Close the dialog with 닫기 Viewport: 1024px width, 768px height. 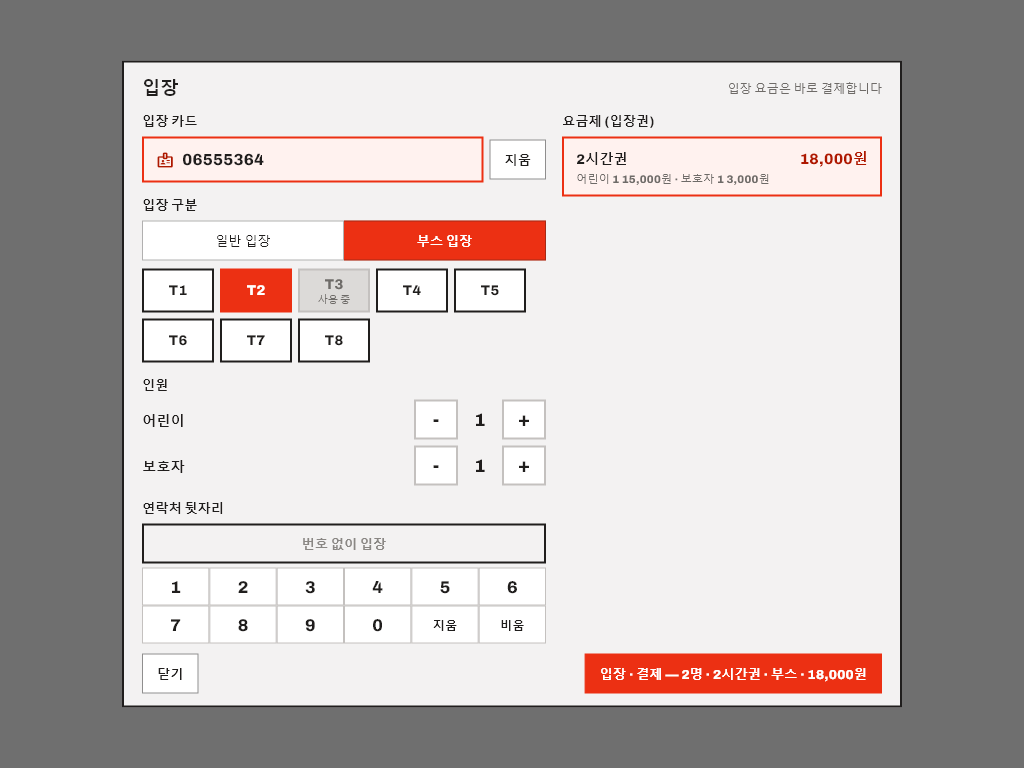pos(170,673)
